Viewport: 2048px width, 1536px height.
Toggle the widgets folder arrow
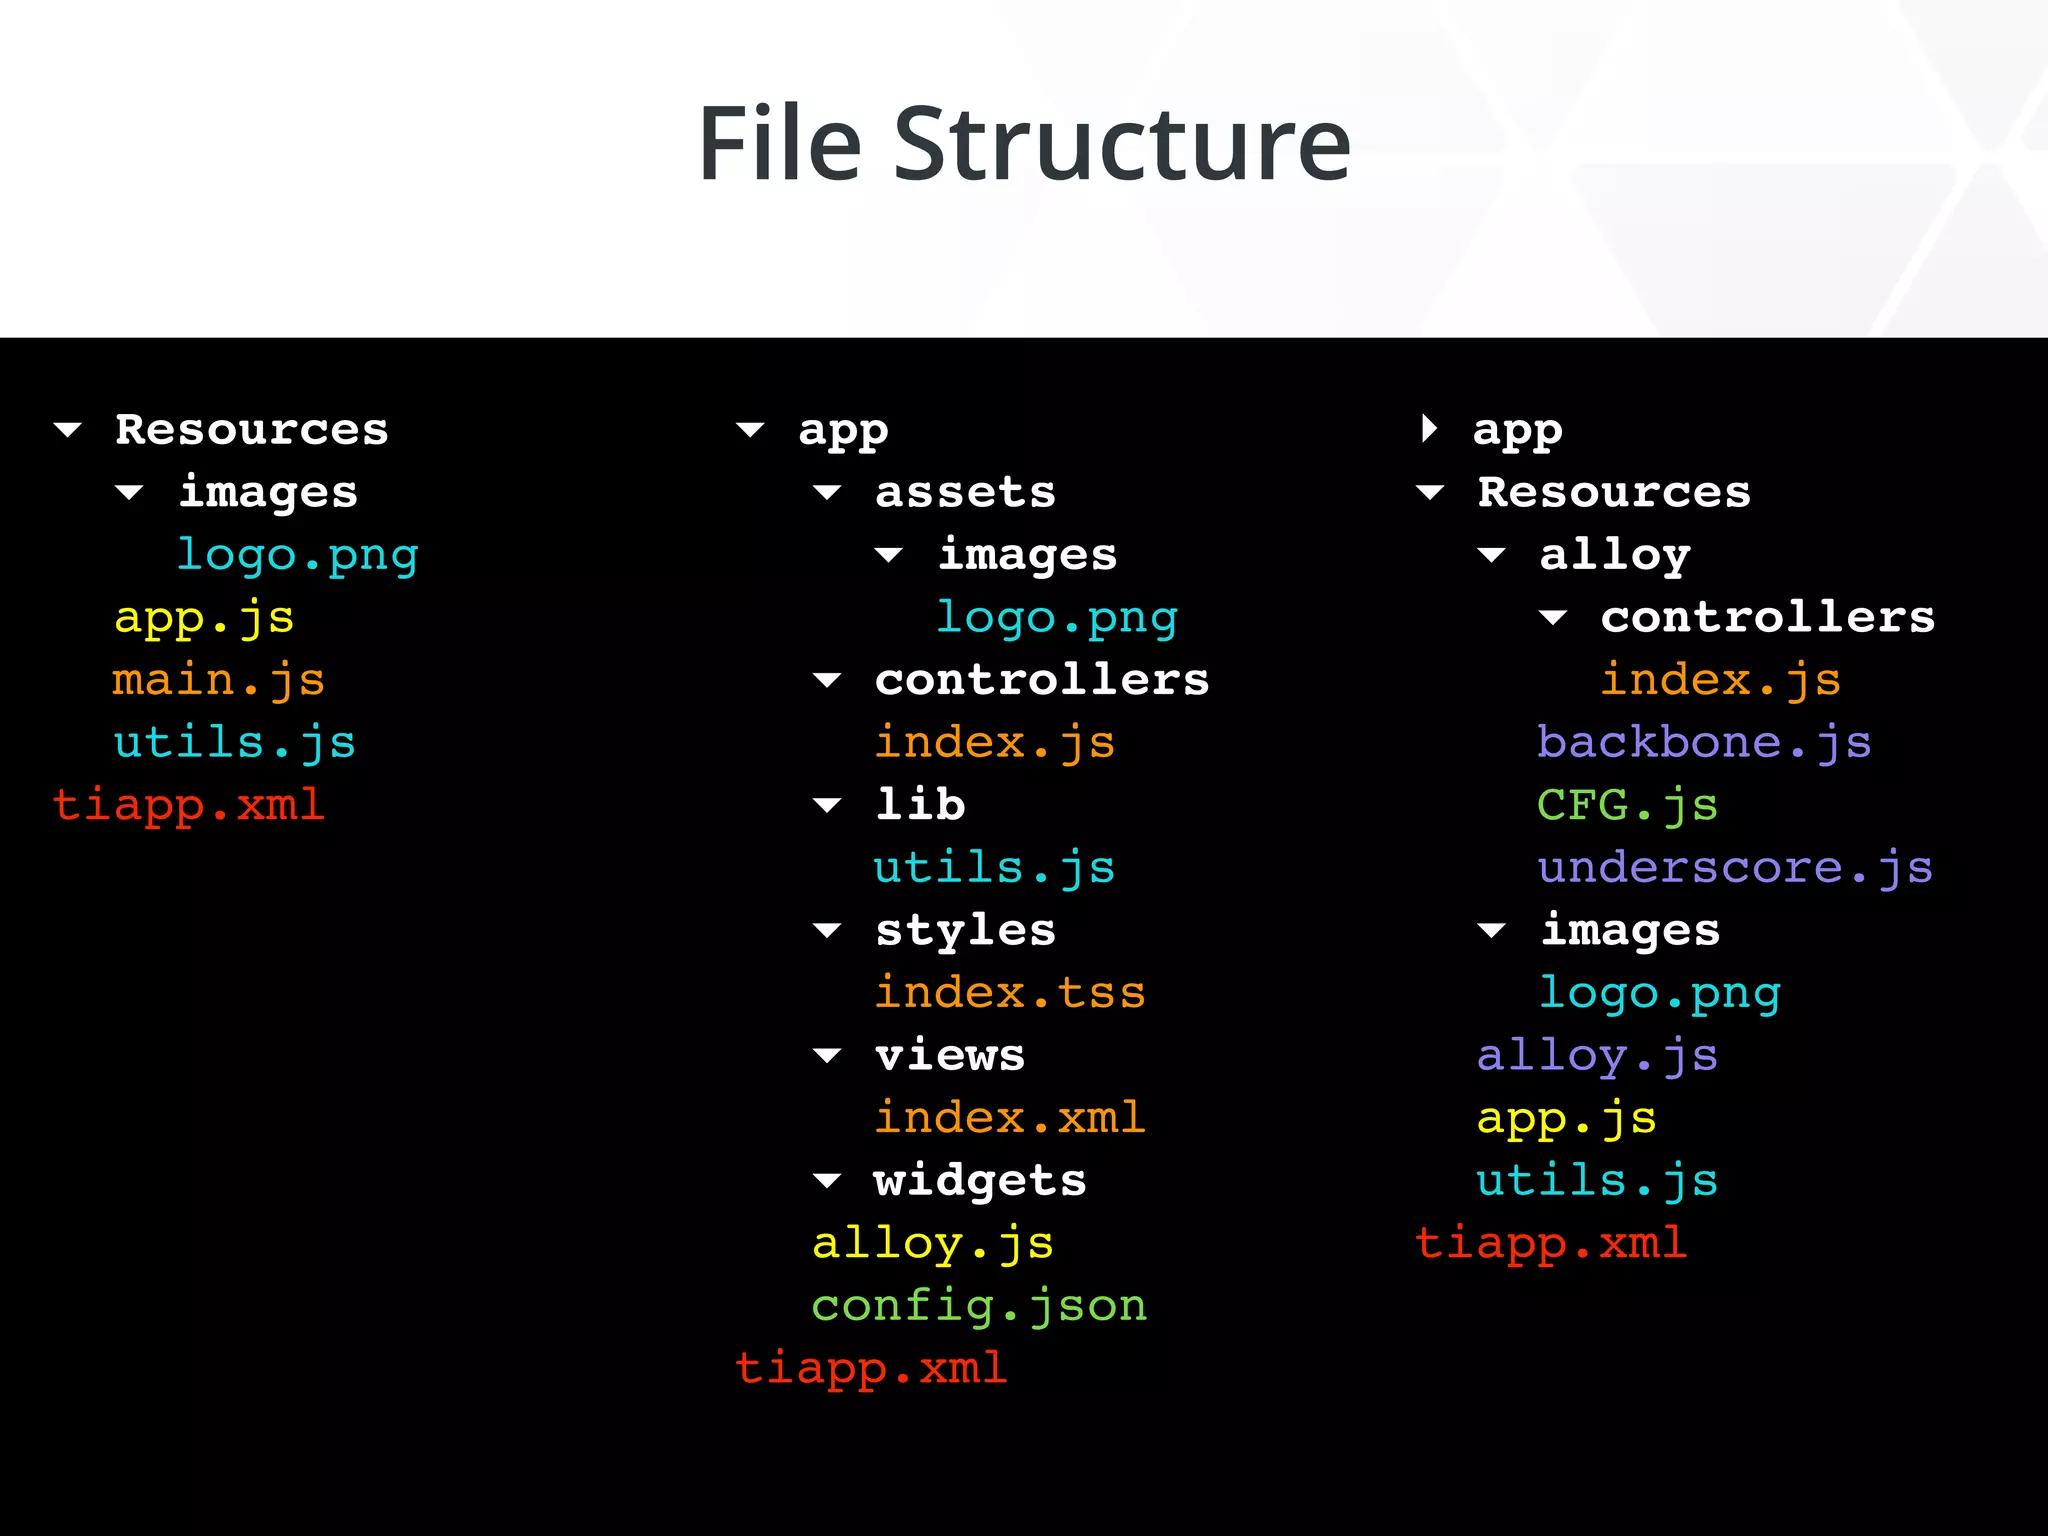pos(827,1180)
